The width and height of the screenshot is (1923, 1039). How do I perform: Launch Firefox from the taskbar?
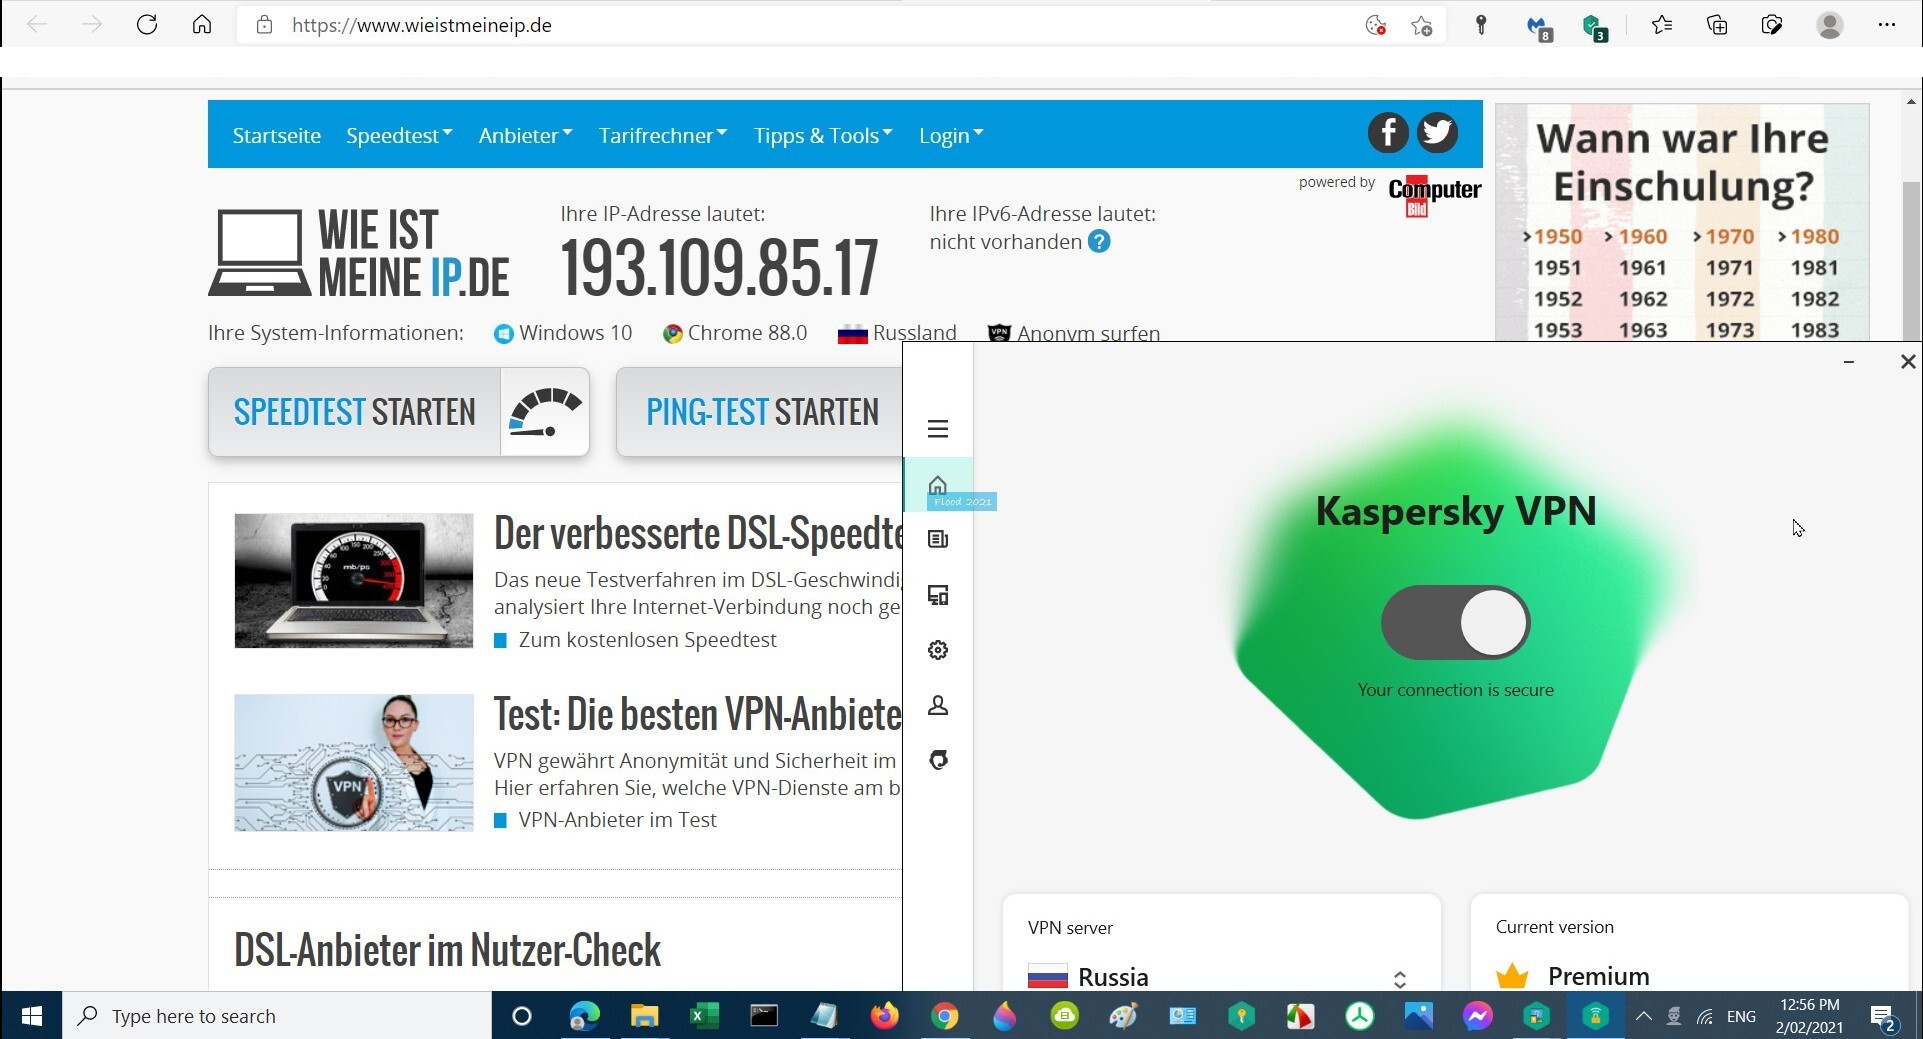coord(884,1016)
